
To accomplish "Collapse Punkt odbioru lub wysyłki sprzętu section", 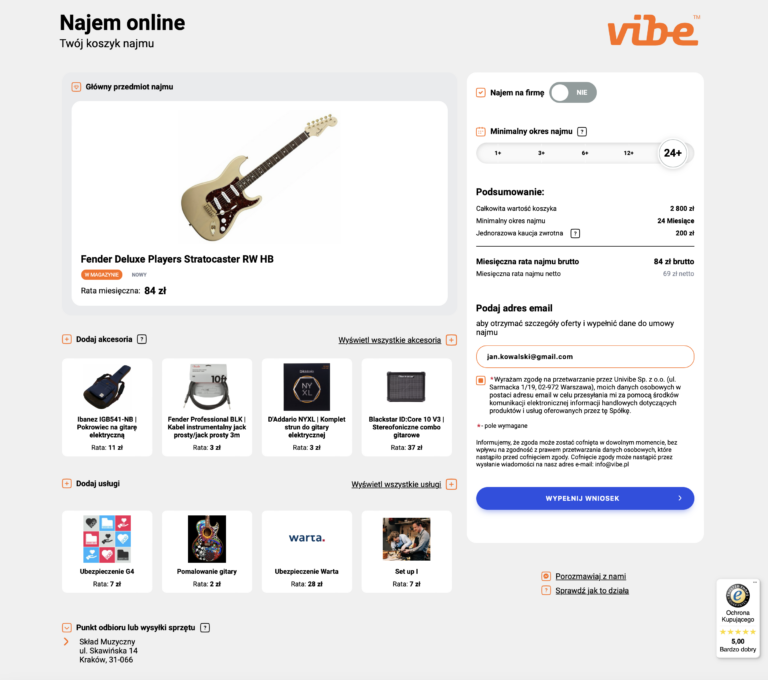I will pos(67,628).
